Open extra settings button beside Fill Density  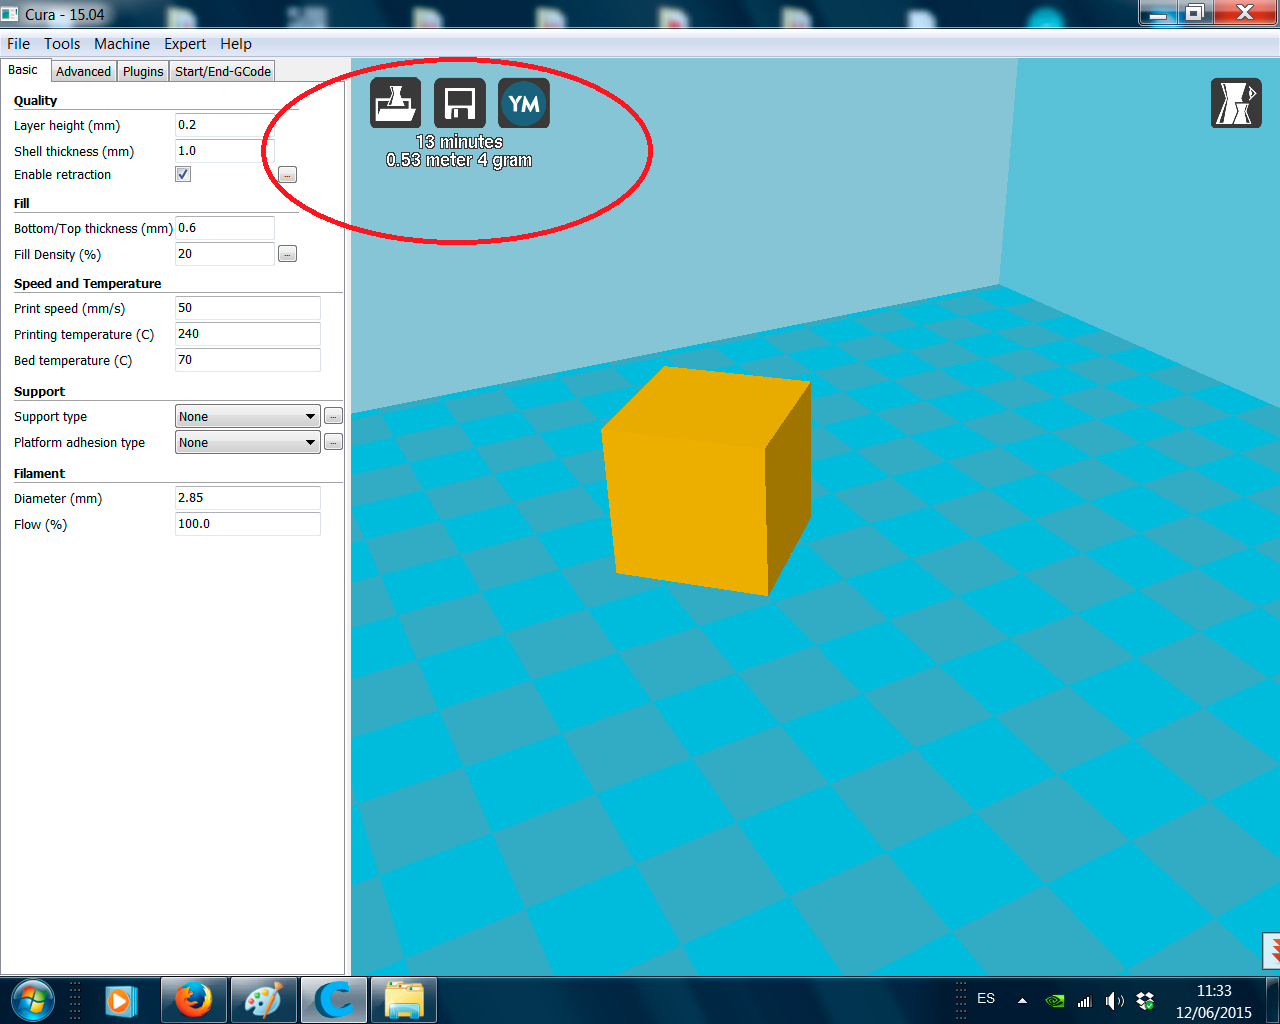tap(287, 254)
